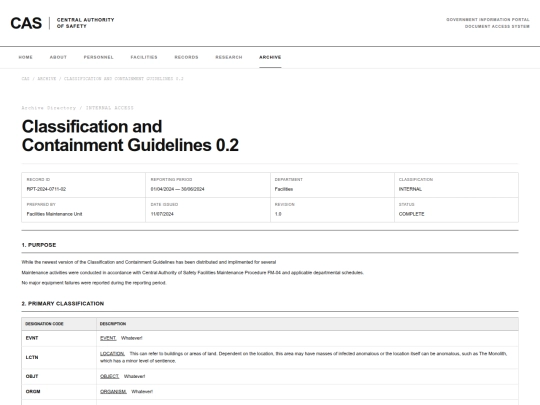Image resolution: width=540 pixels, height=405 pixels.
Task: Open the Personnel section
Action: (98, 57)
